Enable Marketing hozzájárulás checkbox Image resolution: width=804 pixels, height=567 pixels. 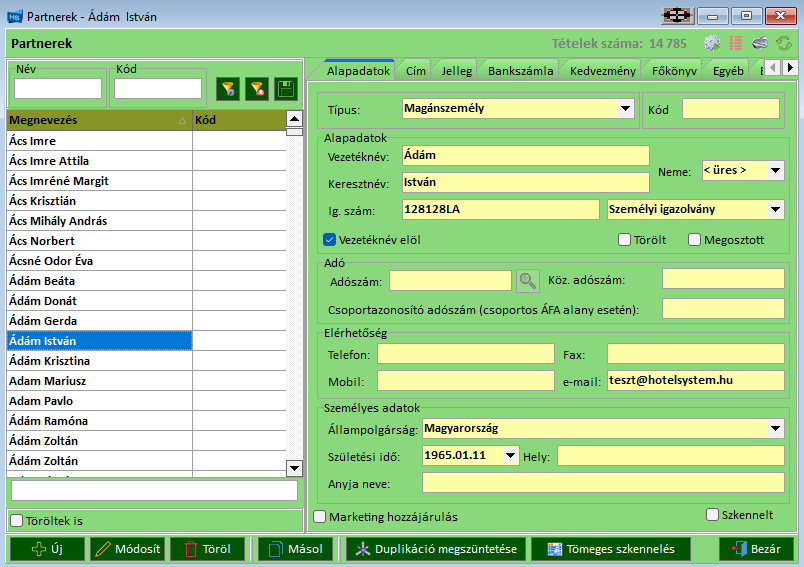click(319, 517)
